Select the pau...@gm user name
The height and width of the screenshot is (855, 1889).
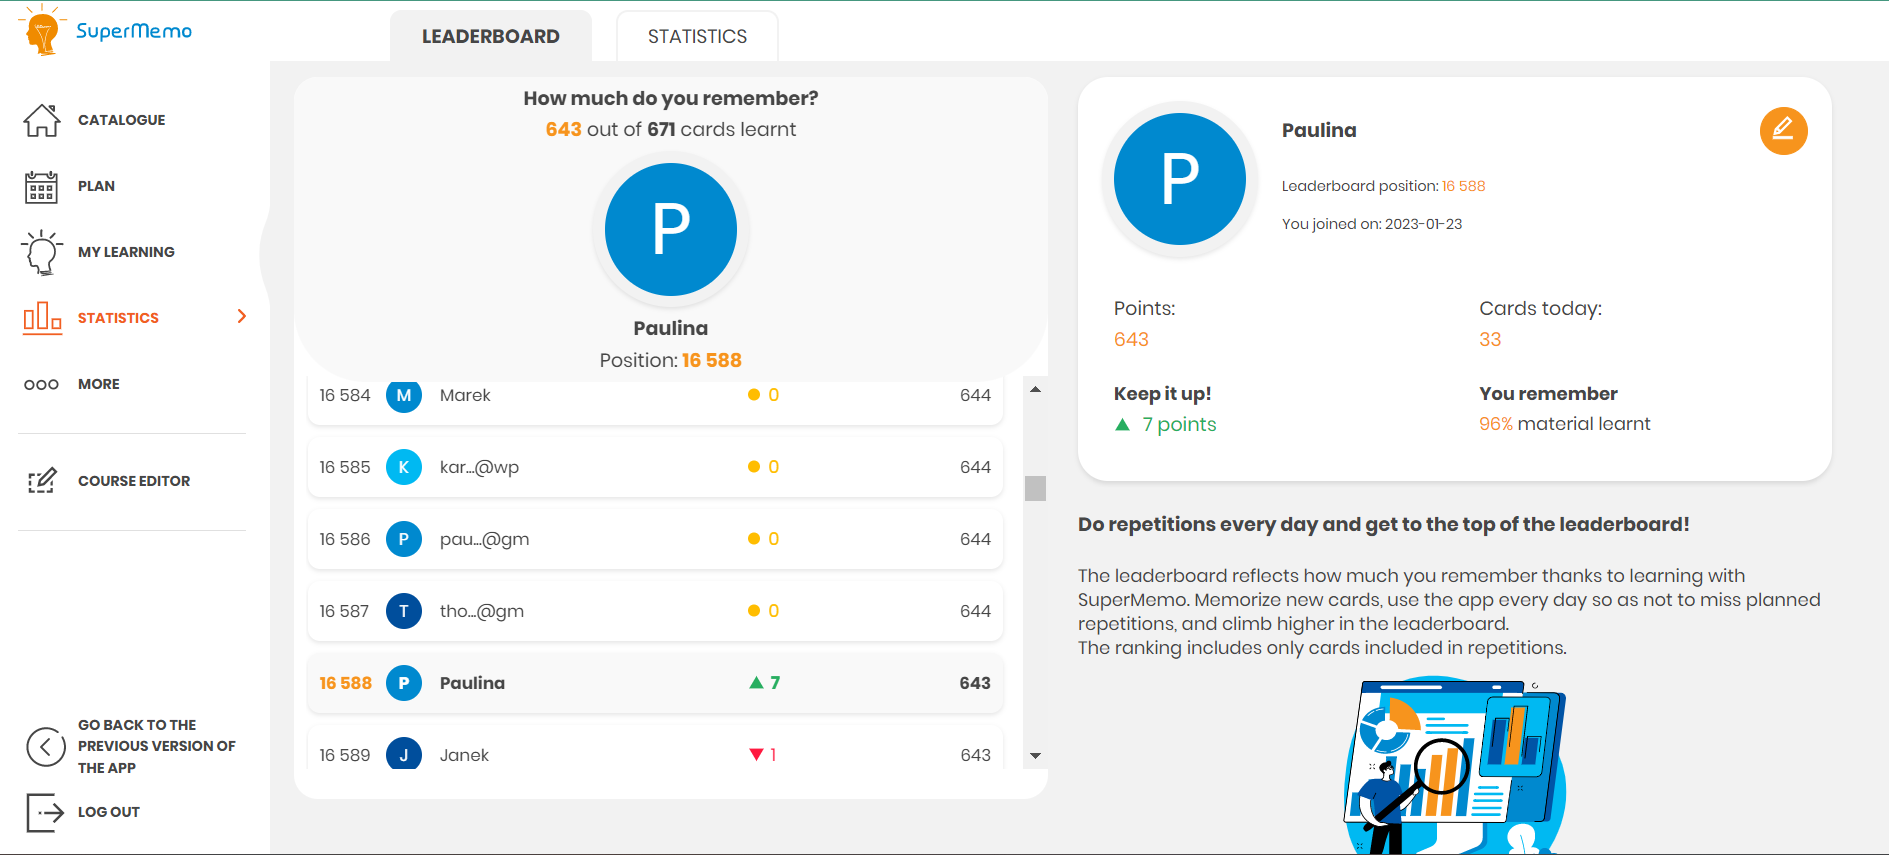pos(484,539)
